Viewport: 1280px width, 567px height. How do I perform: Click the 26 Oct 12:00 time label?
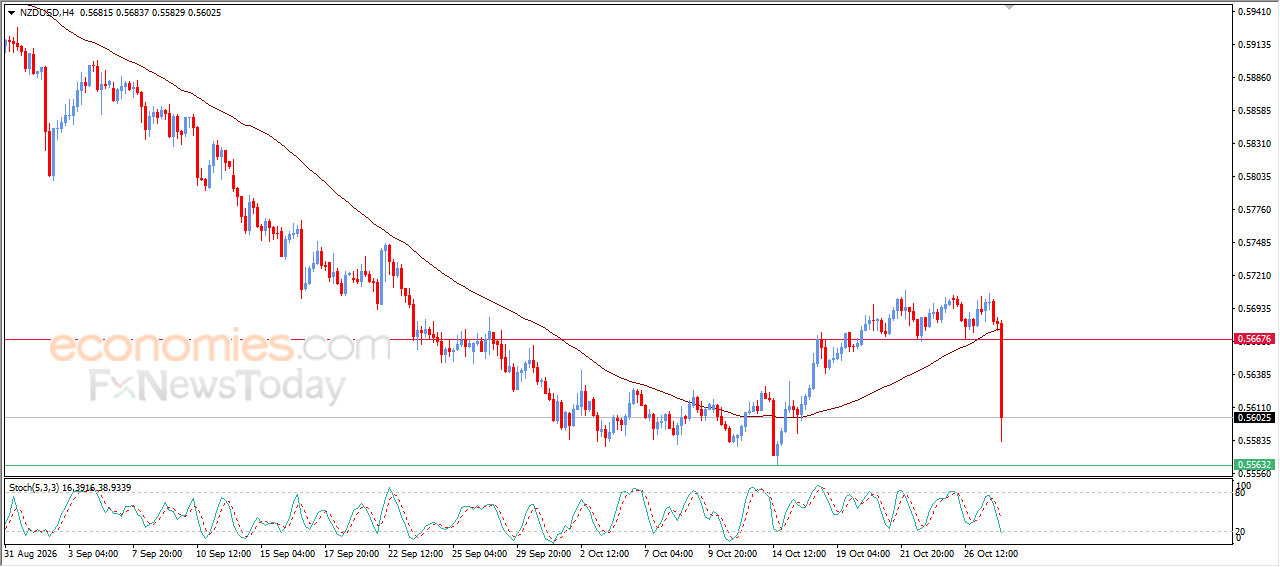tap(992, 553)
